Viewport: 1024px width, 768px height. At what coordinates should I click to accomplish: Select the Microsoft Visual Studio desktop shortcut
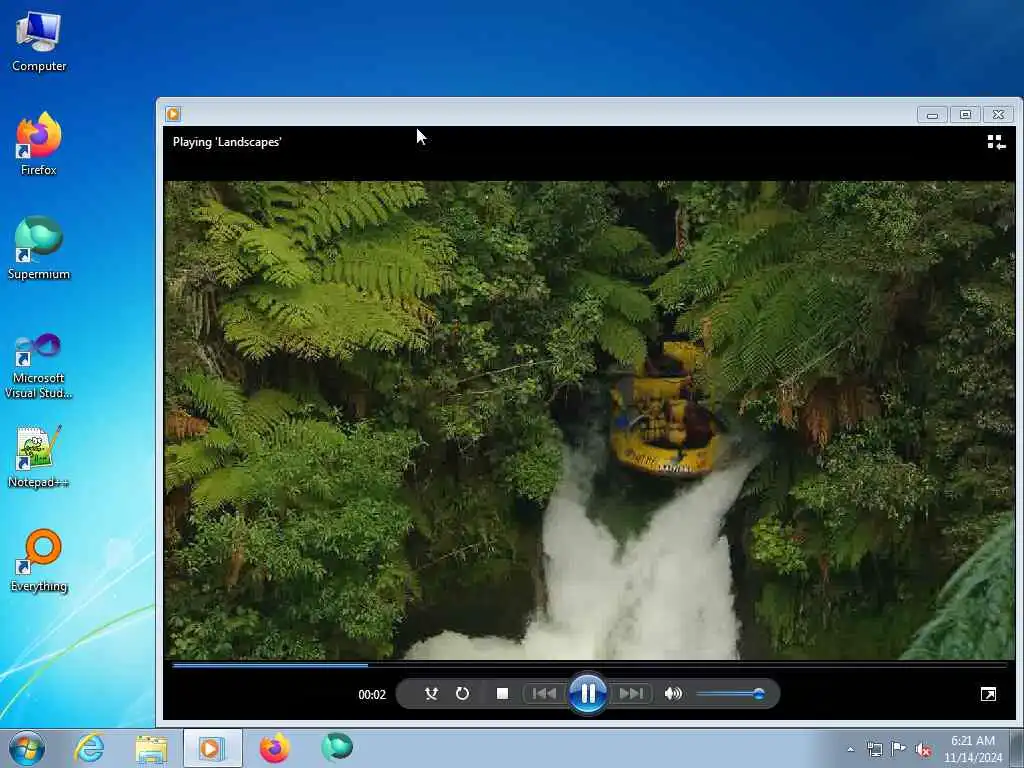(39, 366)
